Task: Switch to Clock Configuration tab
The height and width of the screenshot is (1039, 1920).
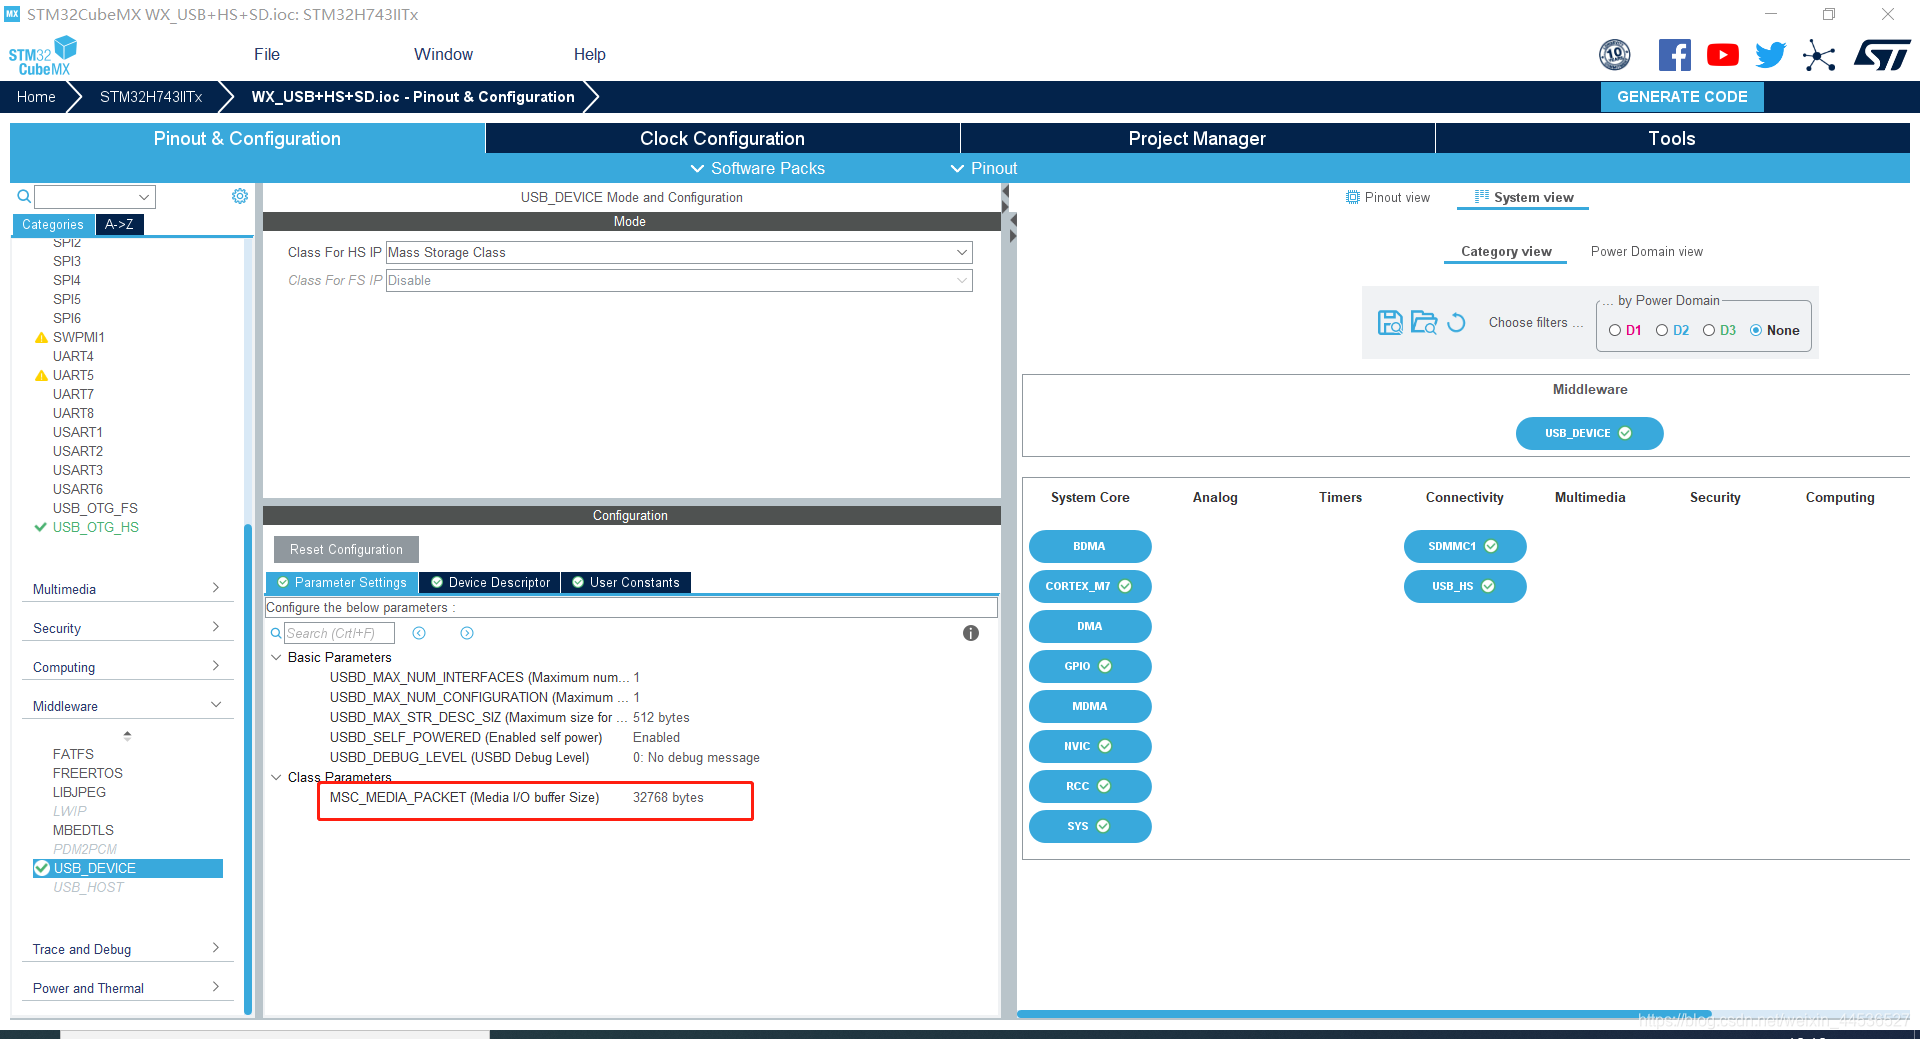Action: [722, 139]
